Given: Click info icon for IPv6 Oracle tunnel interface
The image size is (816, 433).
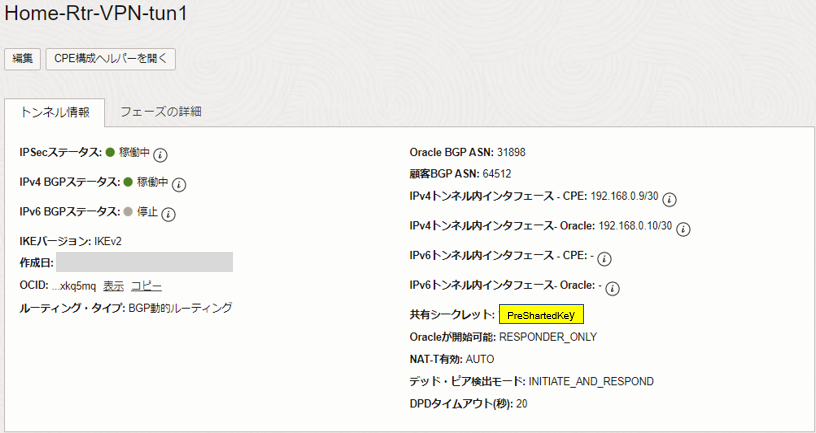Looking at the screenshot, I should [x=613, y=288].
